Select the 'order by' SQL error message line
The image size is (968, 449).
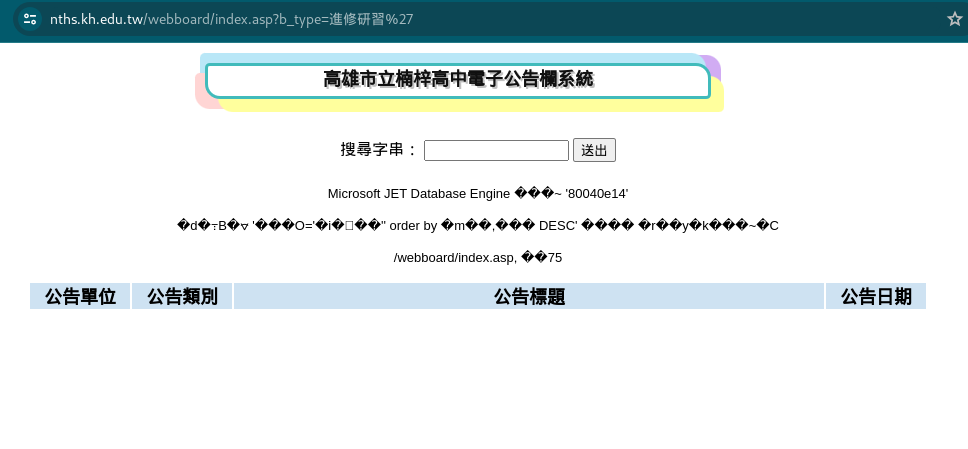point(478,226)
